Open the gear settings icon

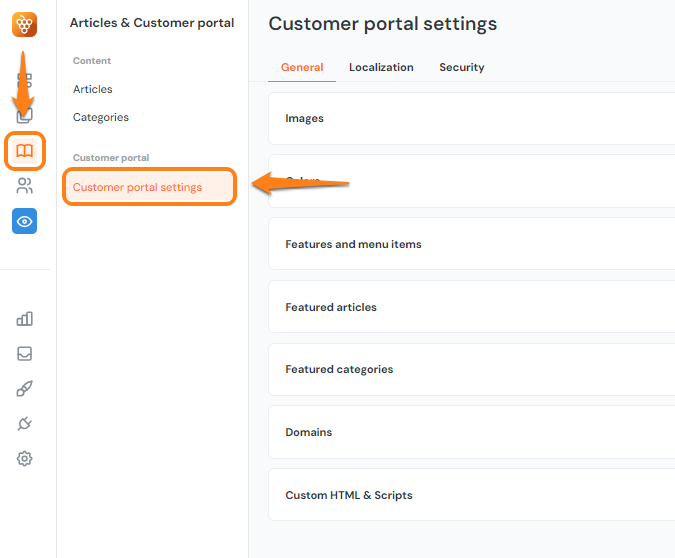25,459
